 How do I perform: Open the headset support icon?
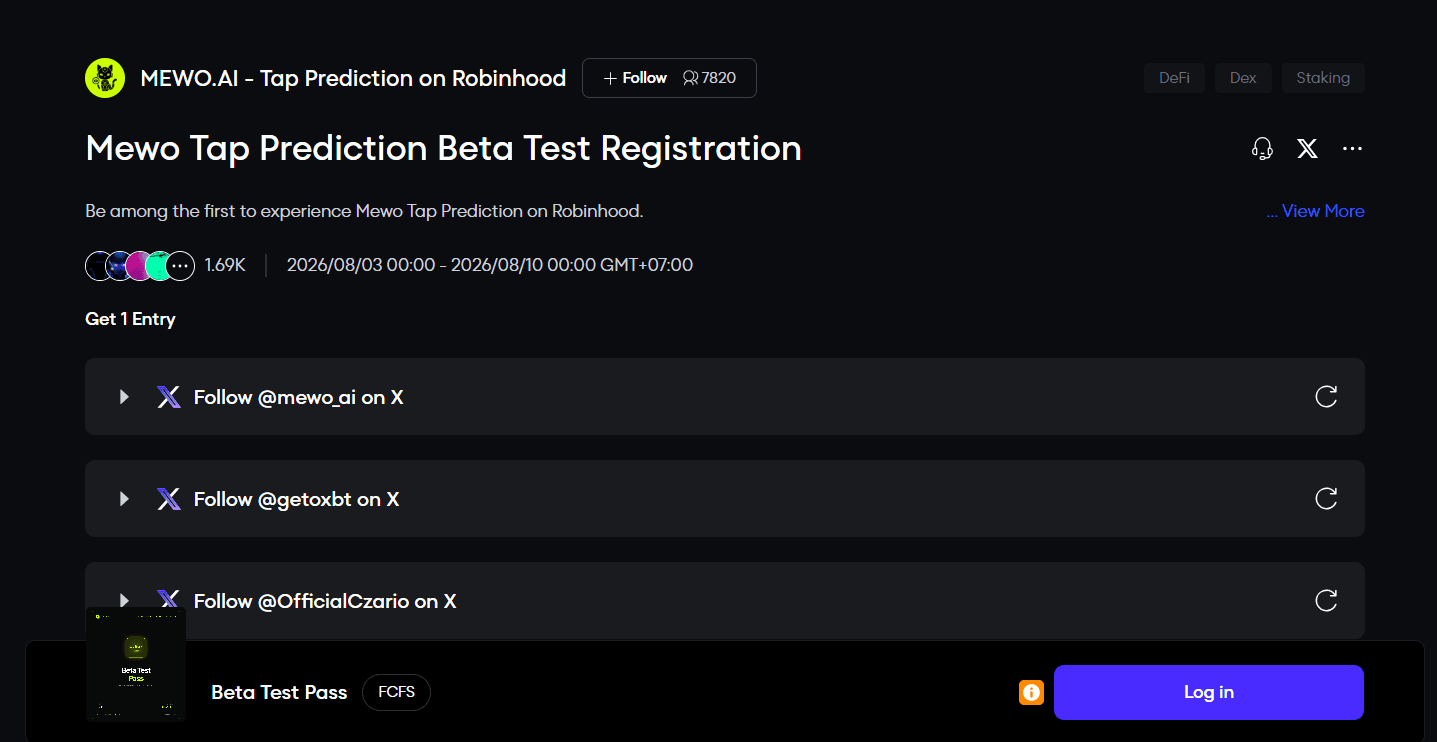tap(1262, 149)
